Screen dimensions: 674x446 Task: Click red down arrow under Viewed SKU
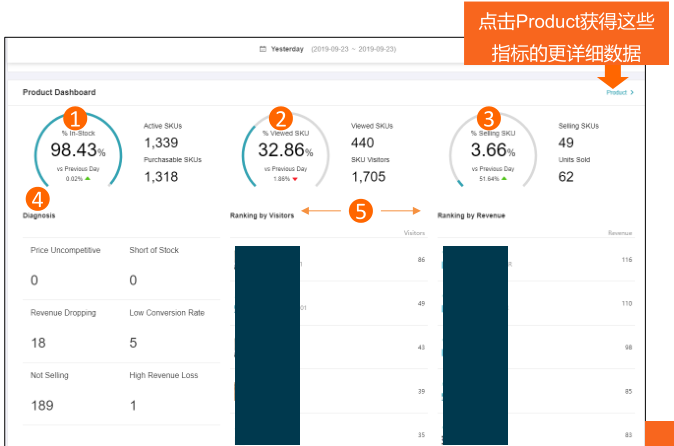point(295,179)
